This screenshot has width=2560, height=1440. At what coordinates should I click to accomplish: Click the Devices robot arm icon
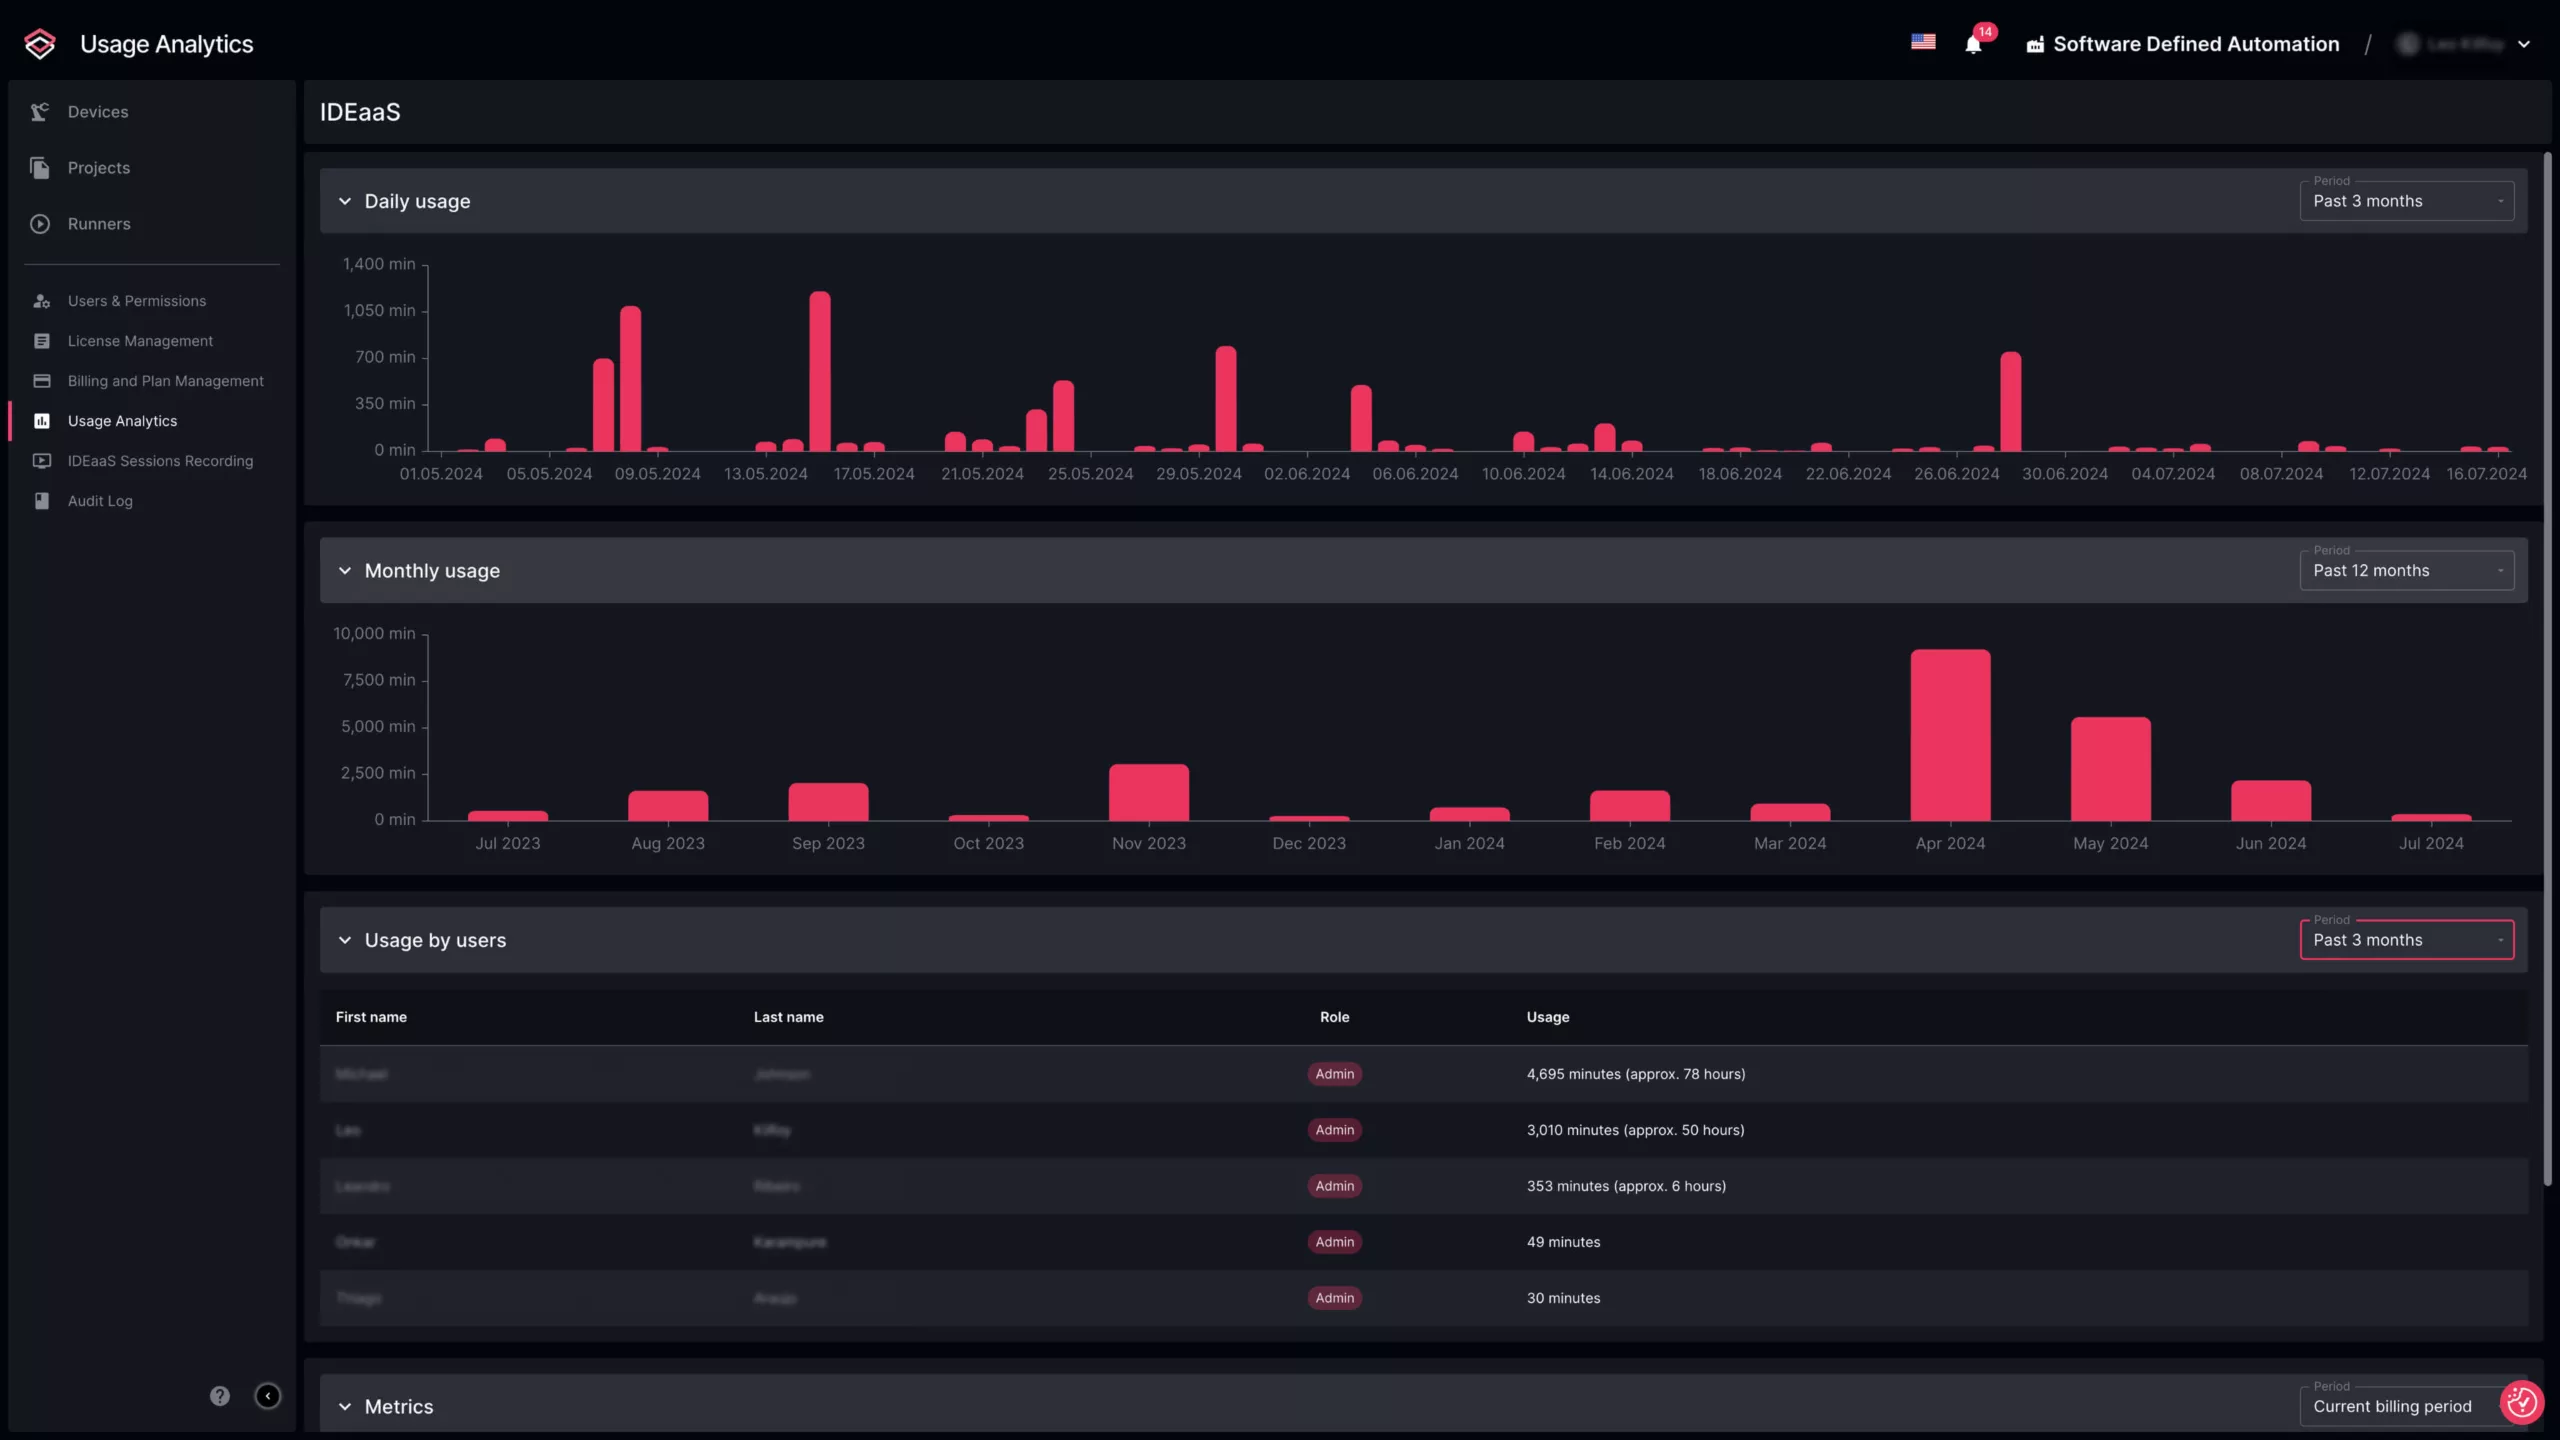40,112
